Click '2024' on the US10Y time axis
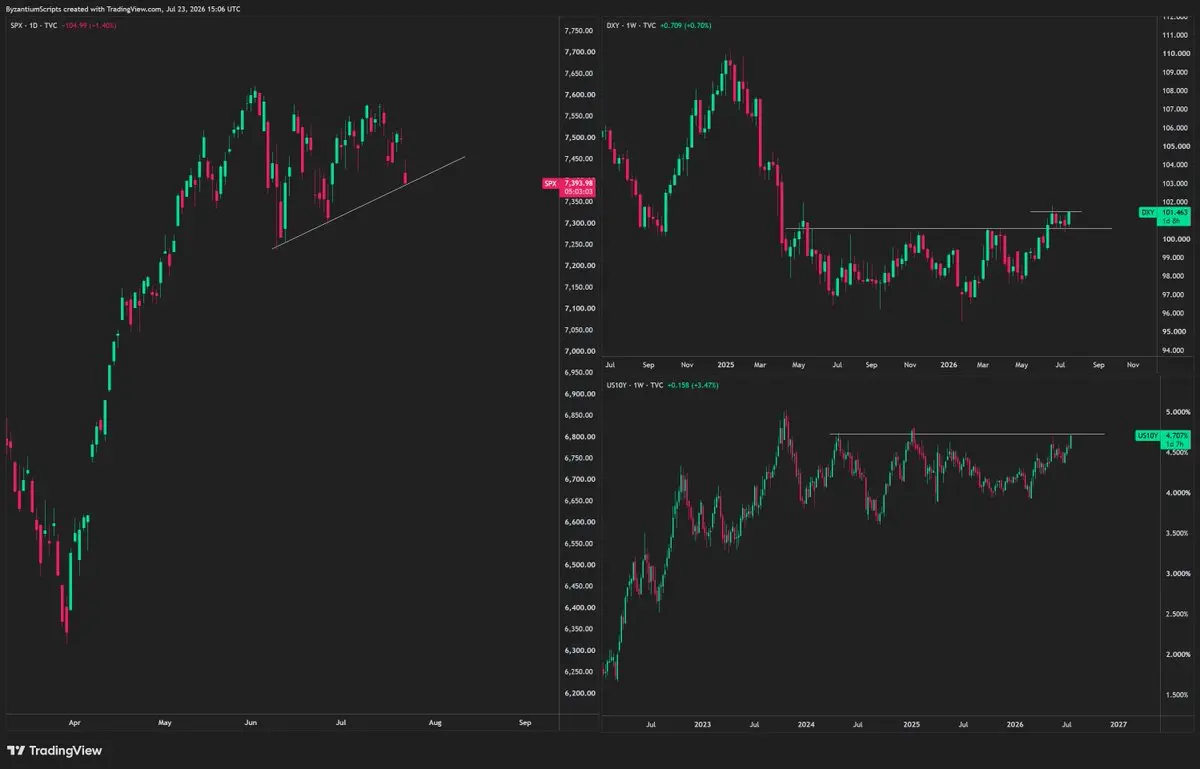 [x=807, y=723]
